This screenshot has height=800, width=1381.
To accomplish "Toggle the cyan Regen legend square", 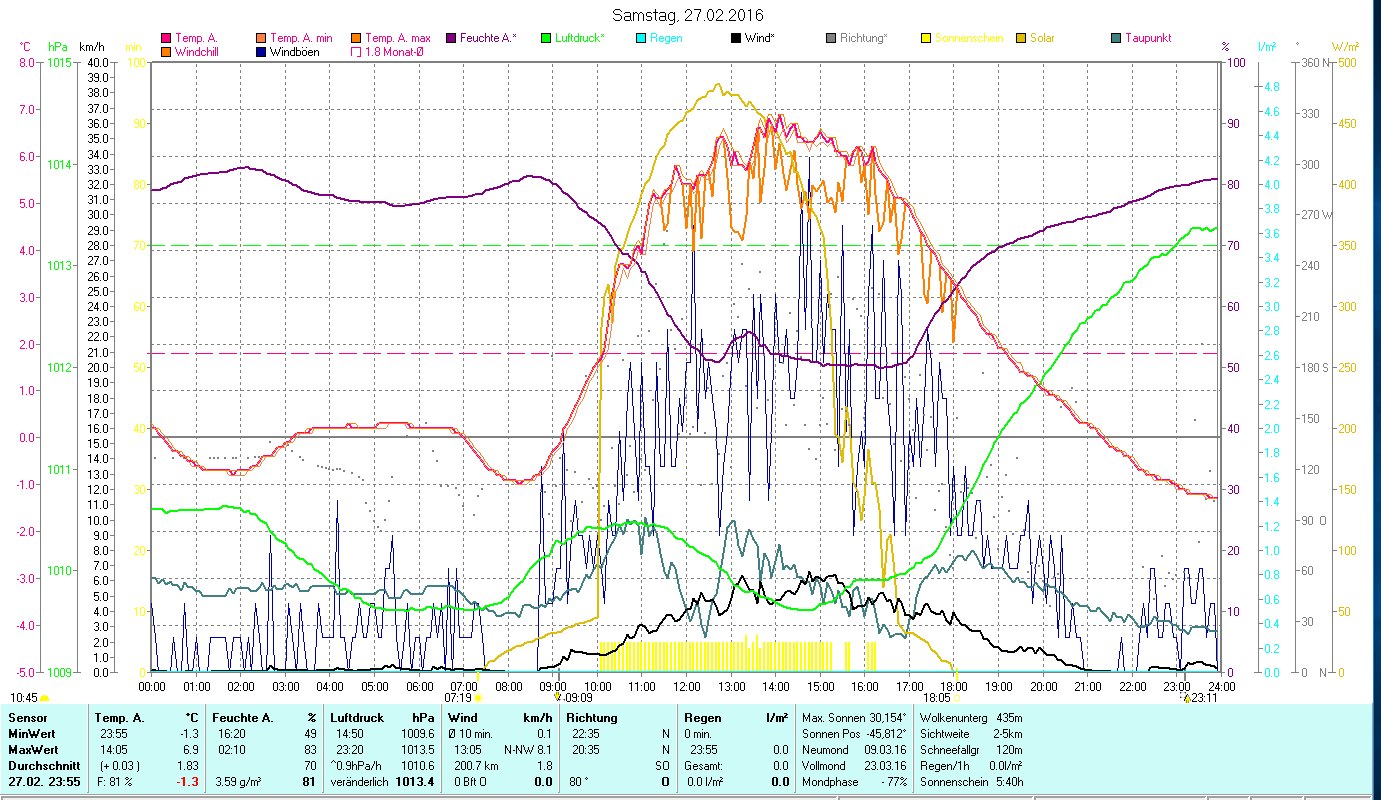I will point(641,39).
